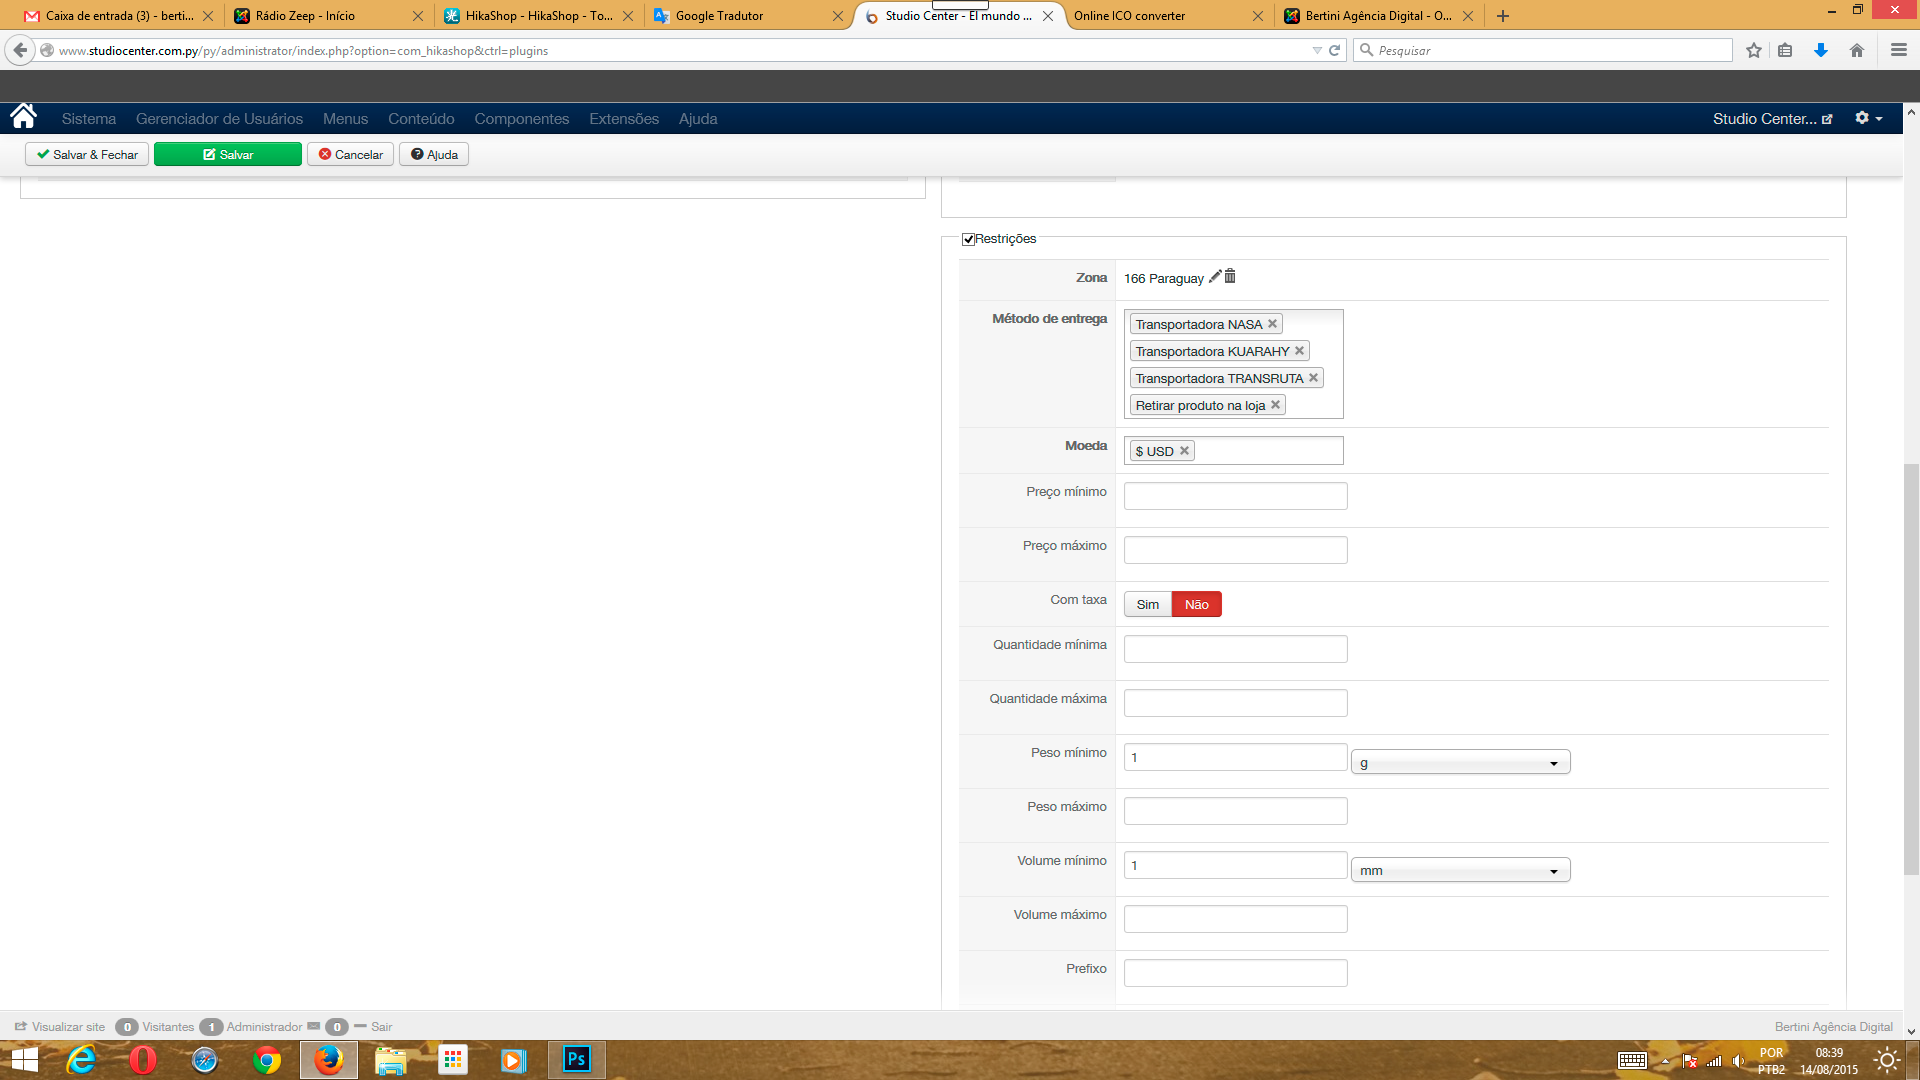The width and height of the screenshot is (1920, 1080).
Task: Remove the Transportadora NASA tag
Action: point(1272,324)
